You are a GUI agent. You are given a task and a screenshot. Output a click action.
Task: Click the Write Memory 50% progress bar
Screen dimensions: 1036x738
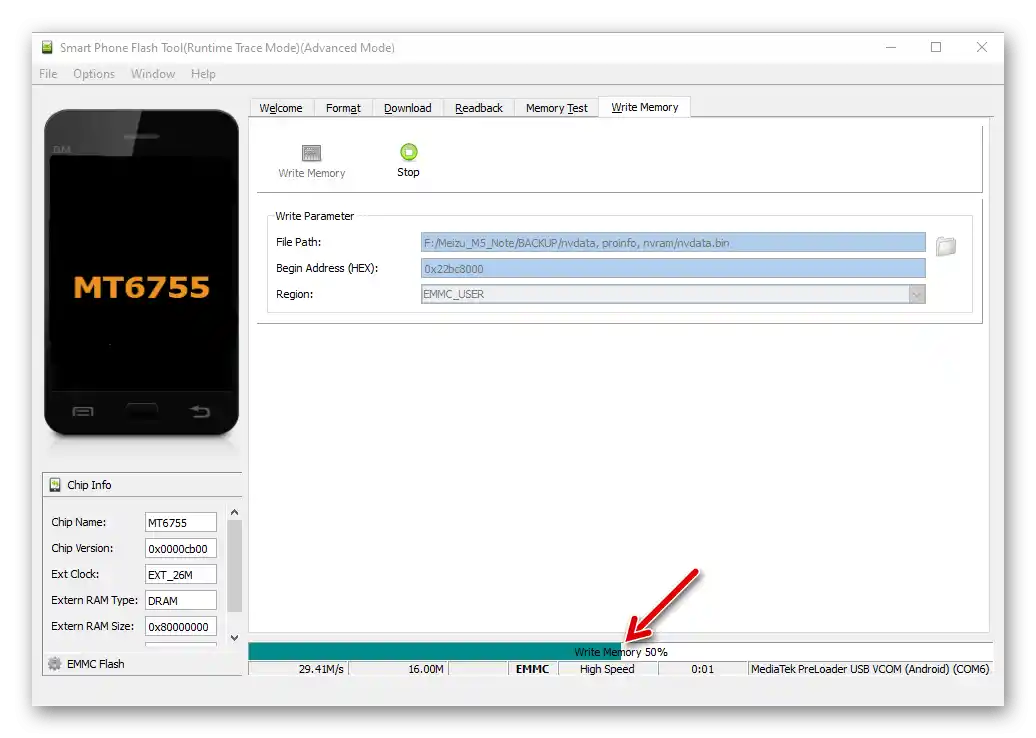[620, 651]
